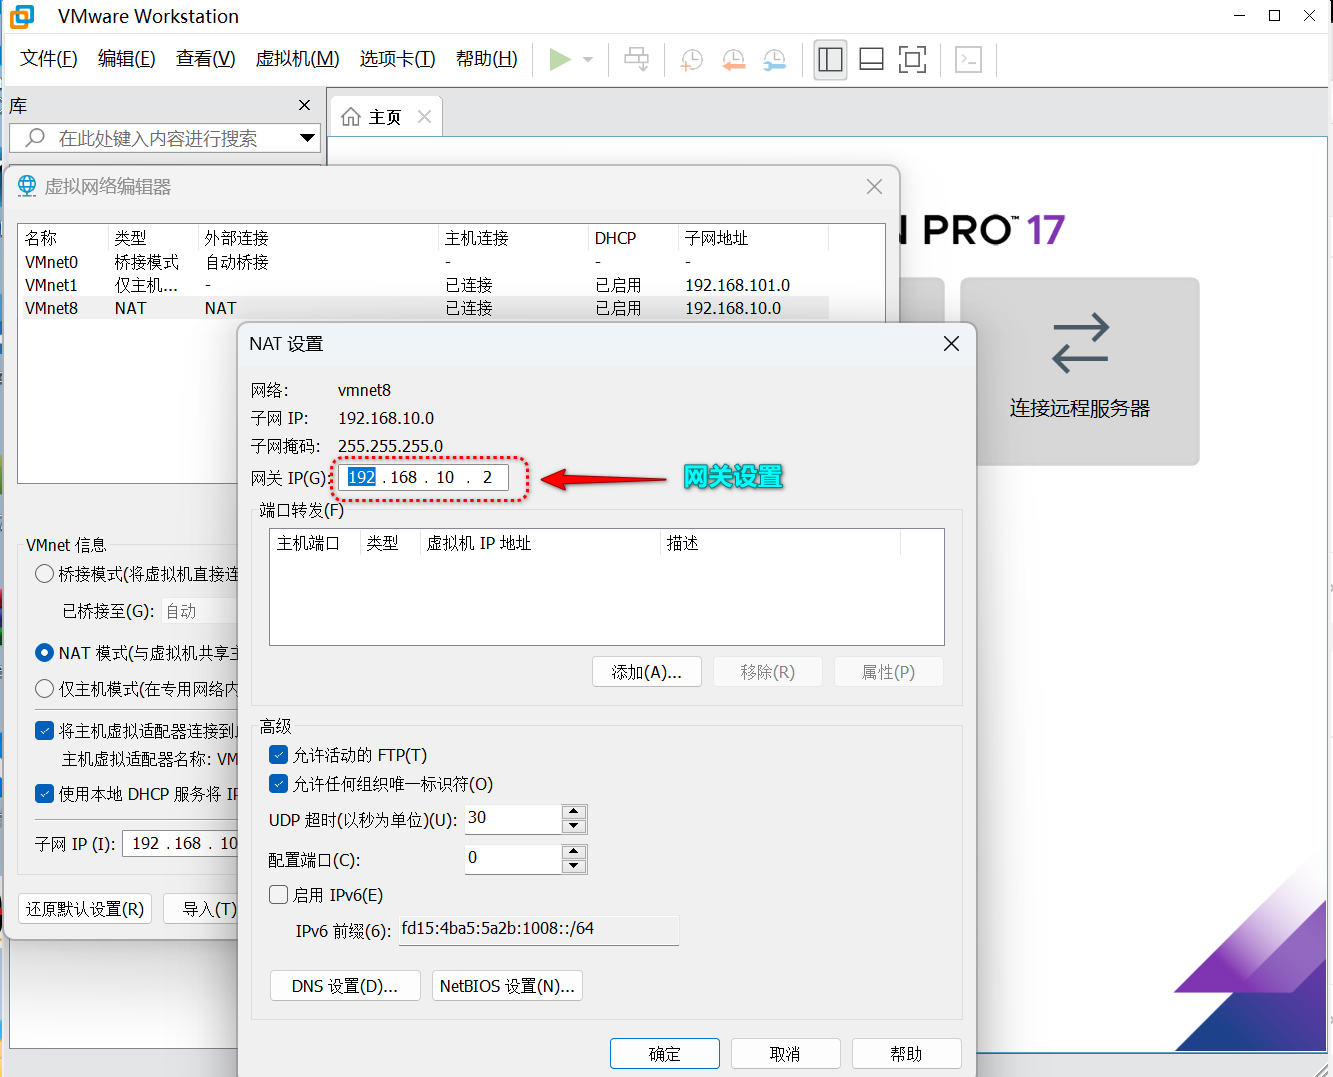This screenshot has width=1333, height=1077.
Task: Click the 虚拟机 IP 地址 column header
Action: pyautogui.click(x=540, y=543)
